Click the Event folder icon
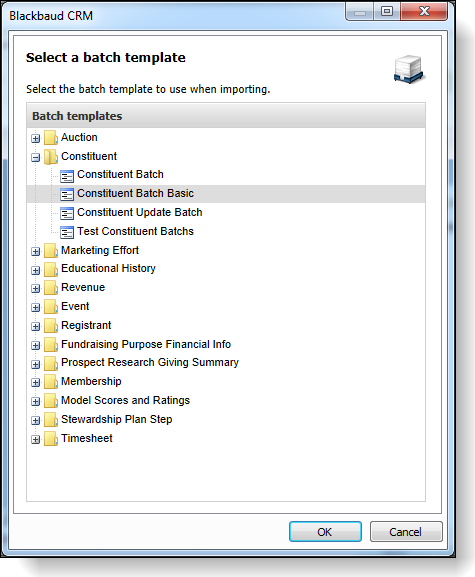The height and width of the screenshot is (577, 475). (x=51, y=307)
